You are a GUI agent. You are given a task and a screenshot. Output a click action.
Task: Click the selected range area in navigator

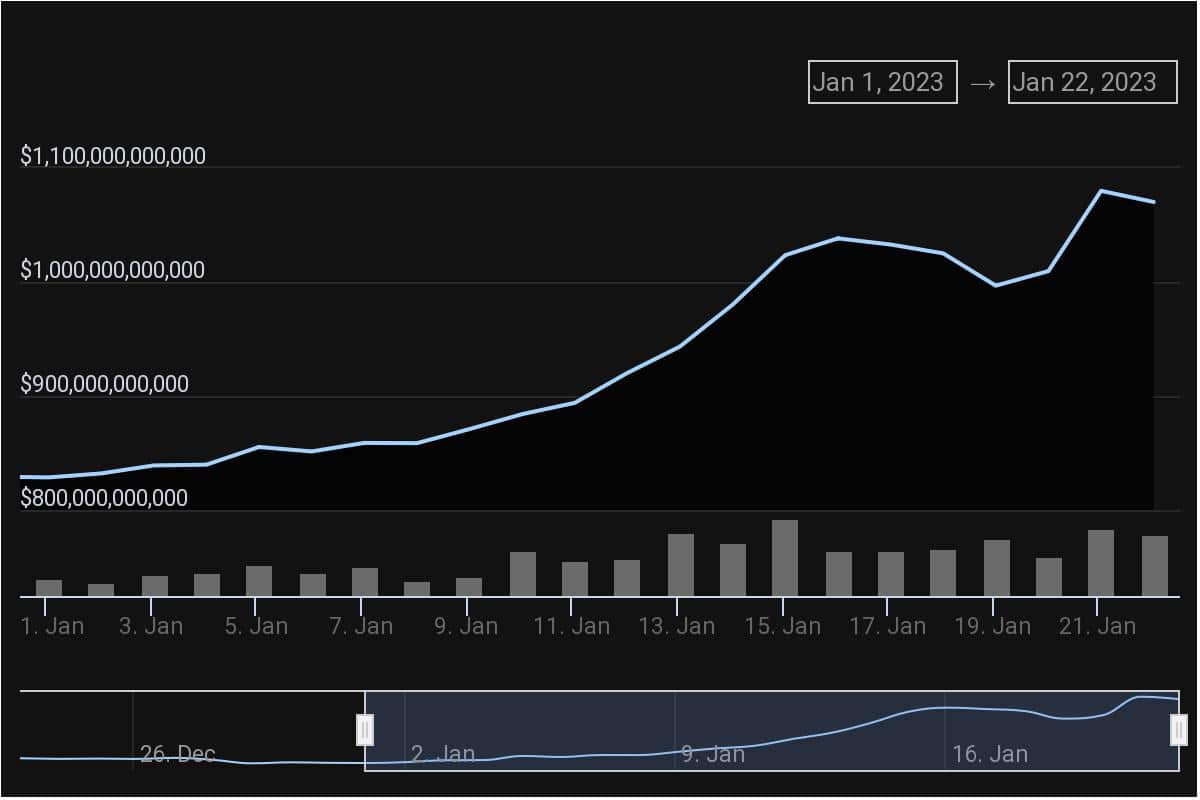click(x=772, y=731)
